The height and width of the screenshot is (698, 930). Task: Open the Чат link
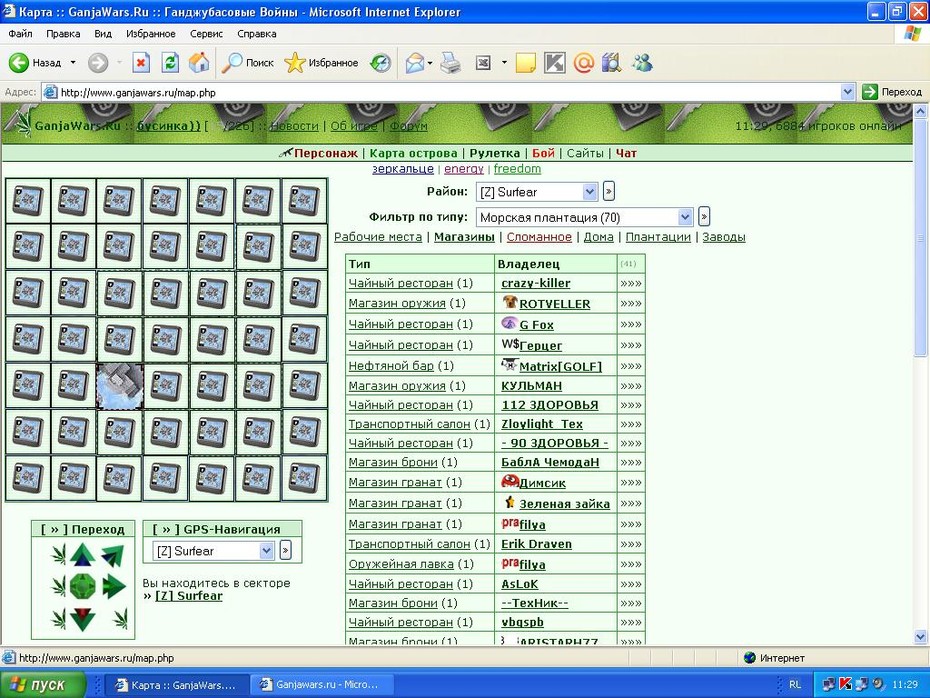pyautogui.click(x=626, y=153)
